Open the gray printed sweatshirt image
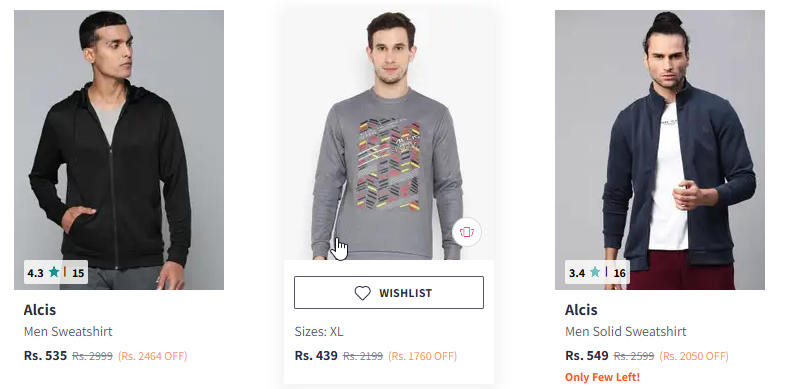Viewport: 805px width, 389px height. [x=389, y=135]
